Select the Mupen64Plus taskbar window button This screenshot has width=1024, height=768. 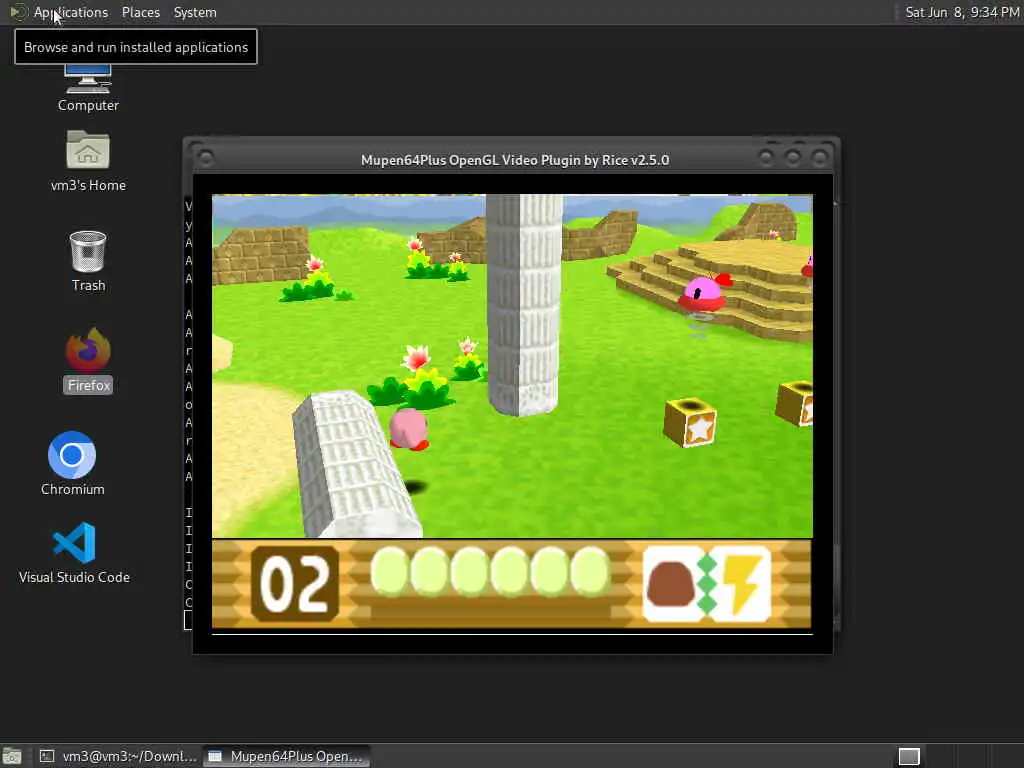coord(286,756)
